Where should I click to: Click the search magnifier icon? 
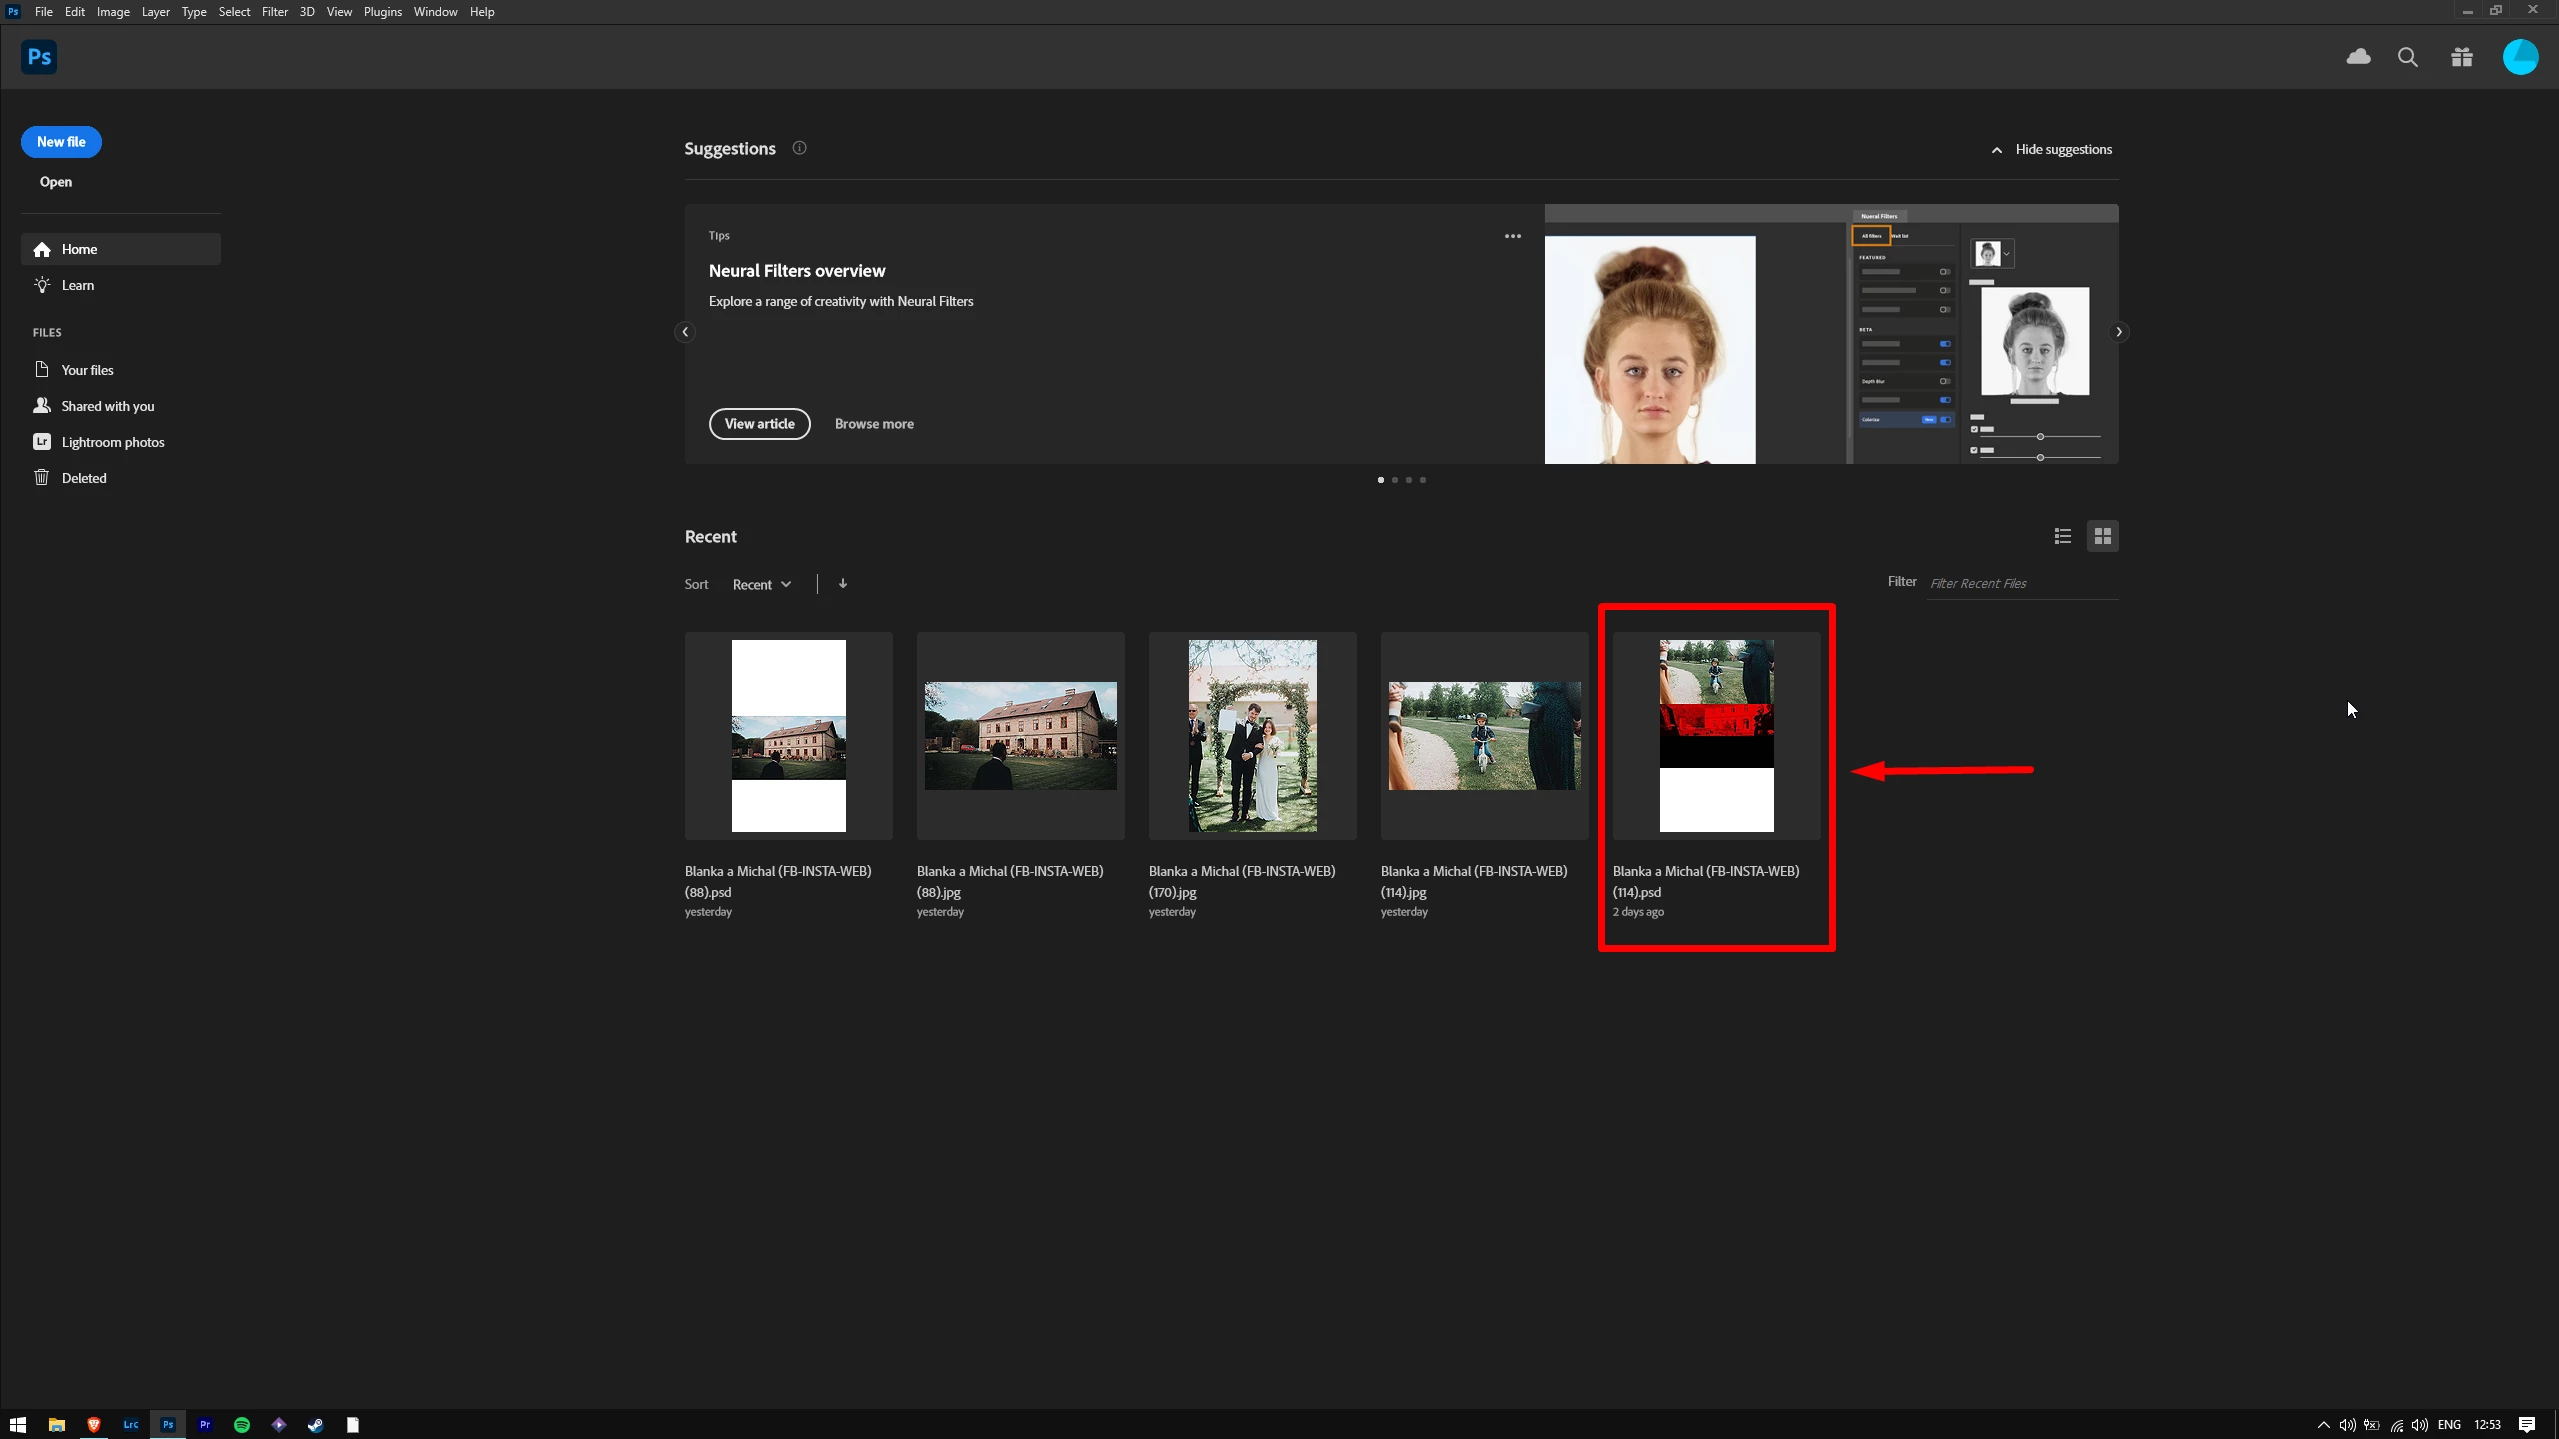(2408, 57)
